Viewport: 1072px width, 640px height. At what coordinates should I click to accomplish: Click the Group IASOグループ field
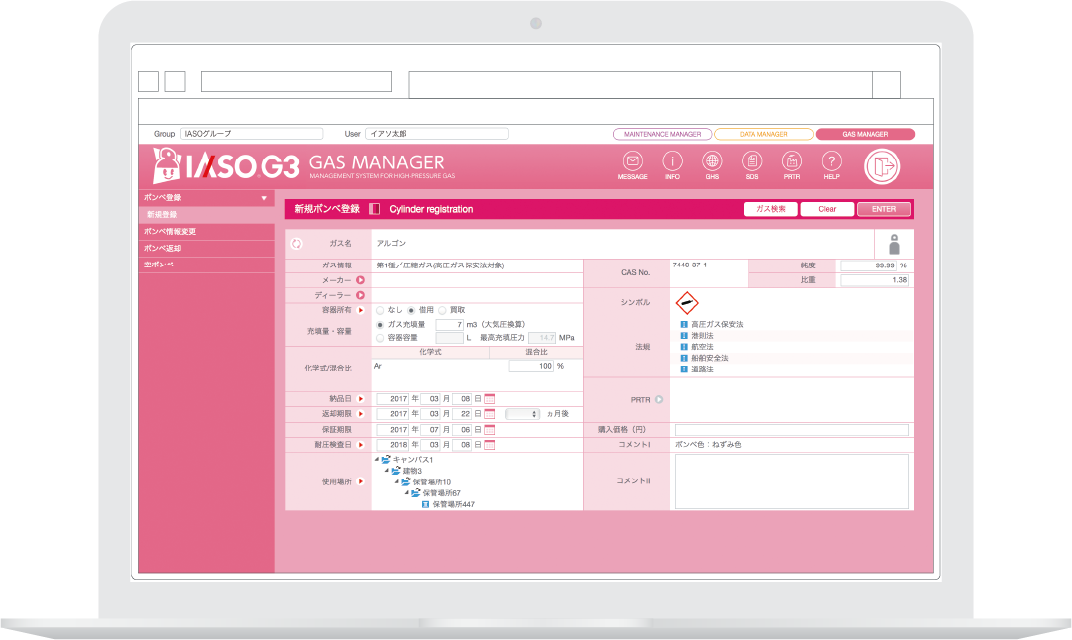tap(251, 134)
